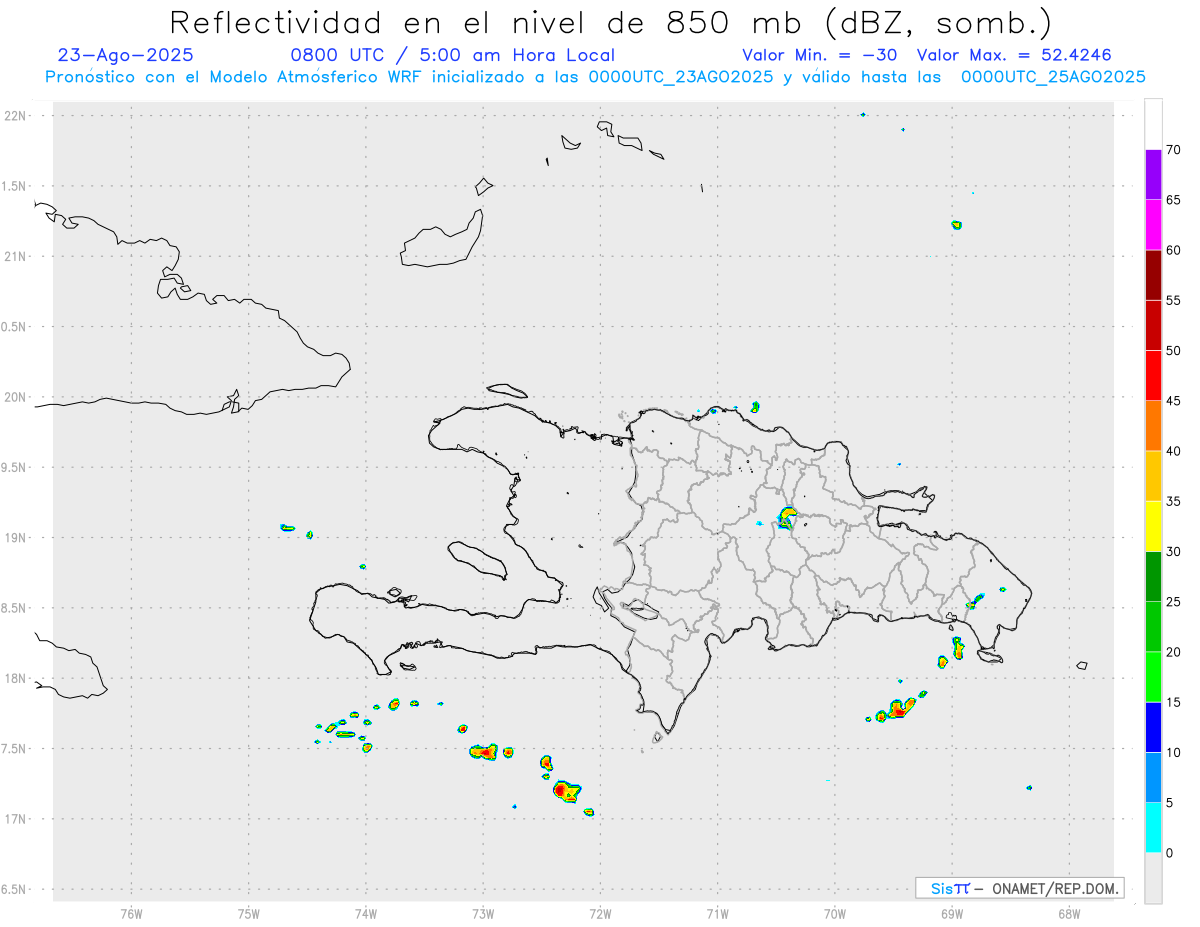Click the date text '23-Ago-2025'

point(126,55)
